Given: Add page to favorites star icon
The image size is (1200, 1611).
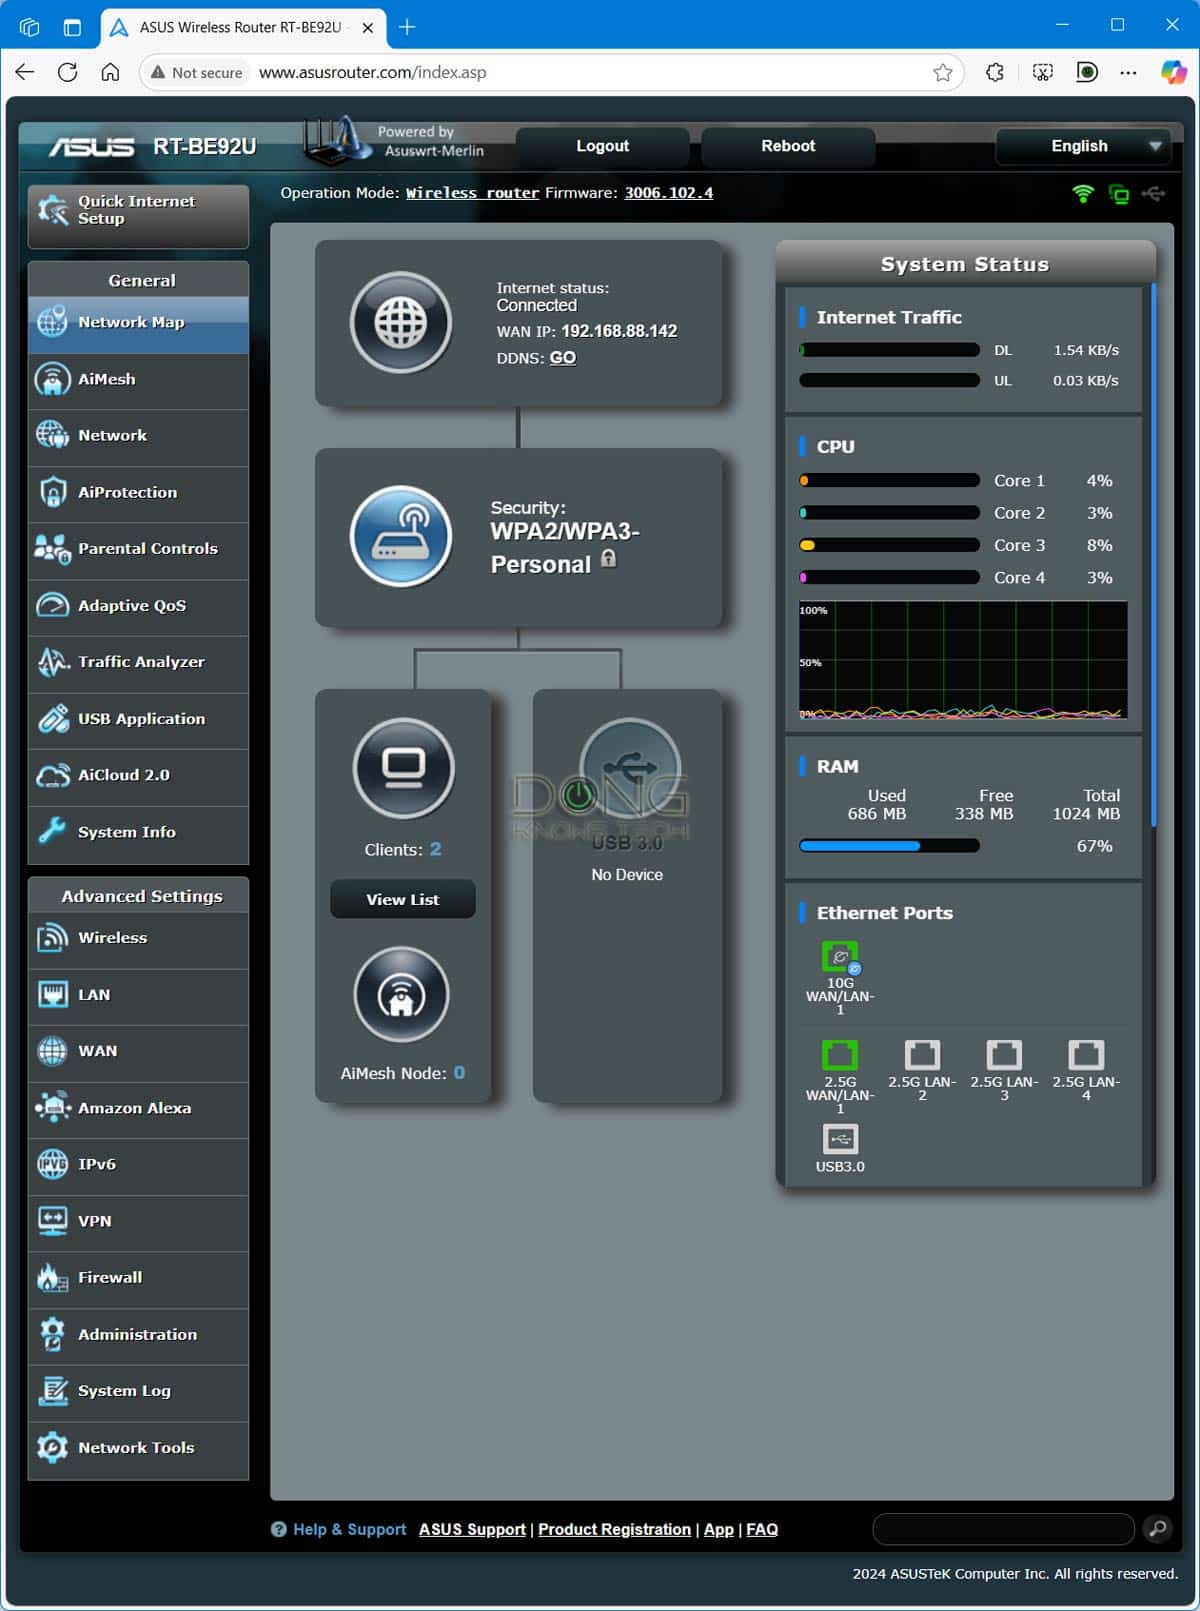Looking at the screenshot, I should point(942,72).
